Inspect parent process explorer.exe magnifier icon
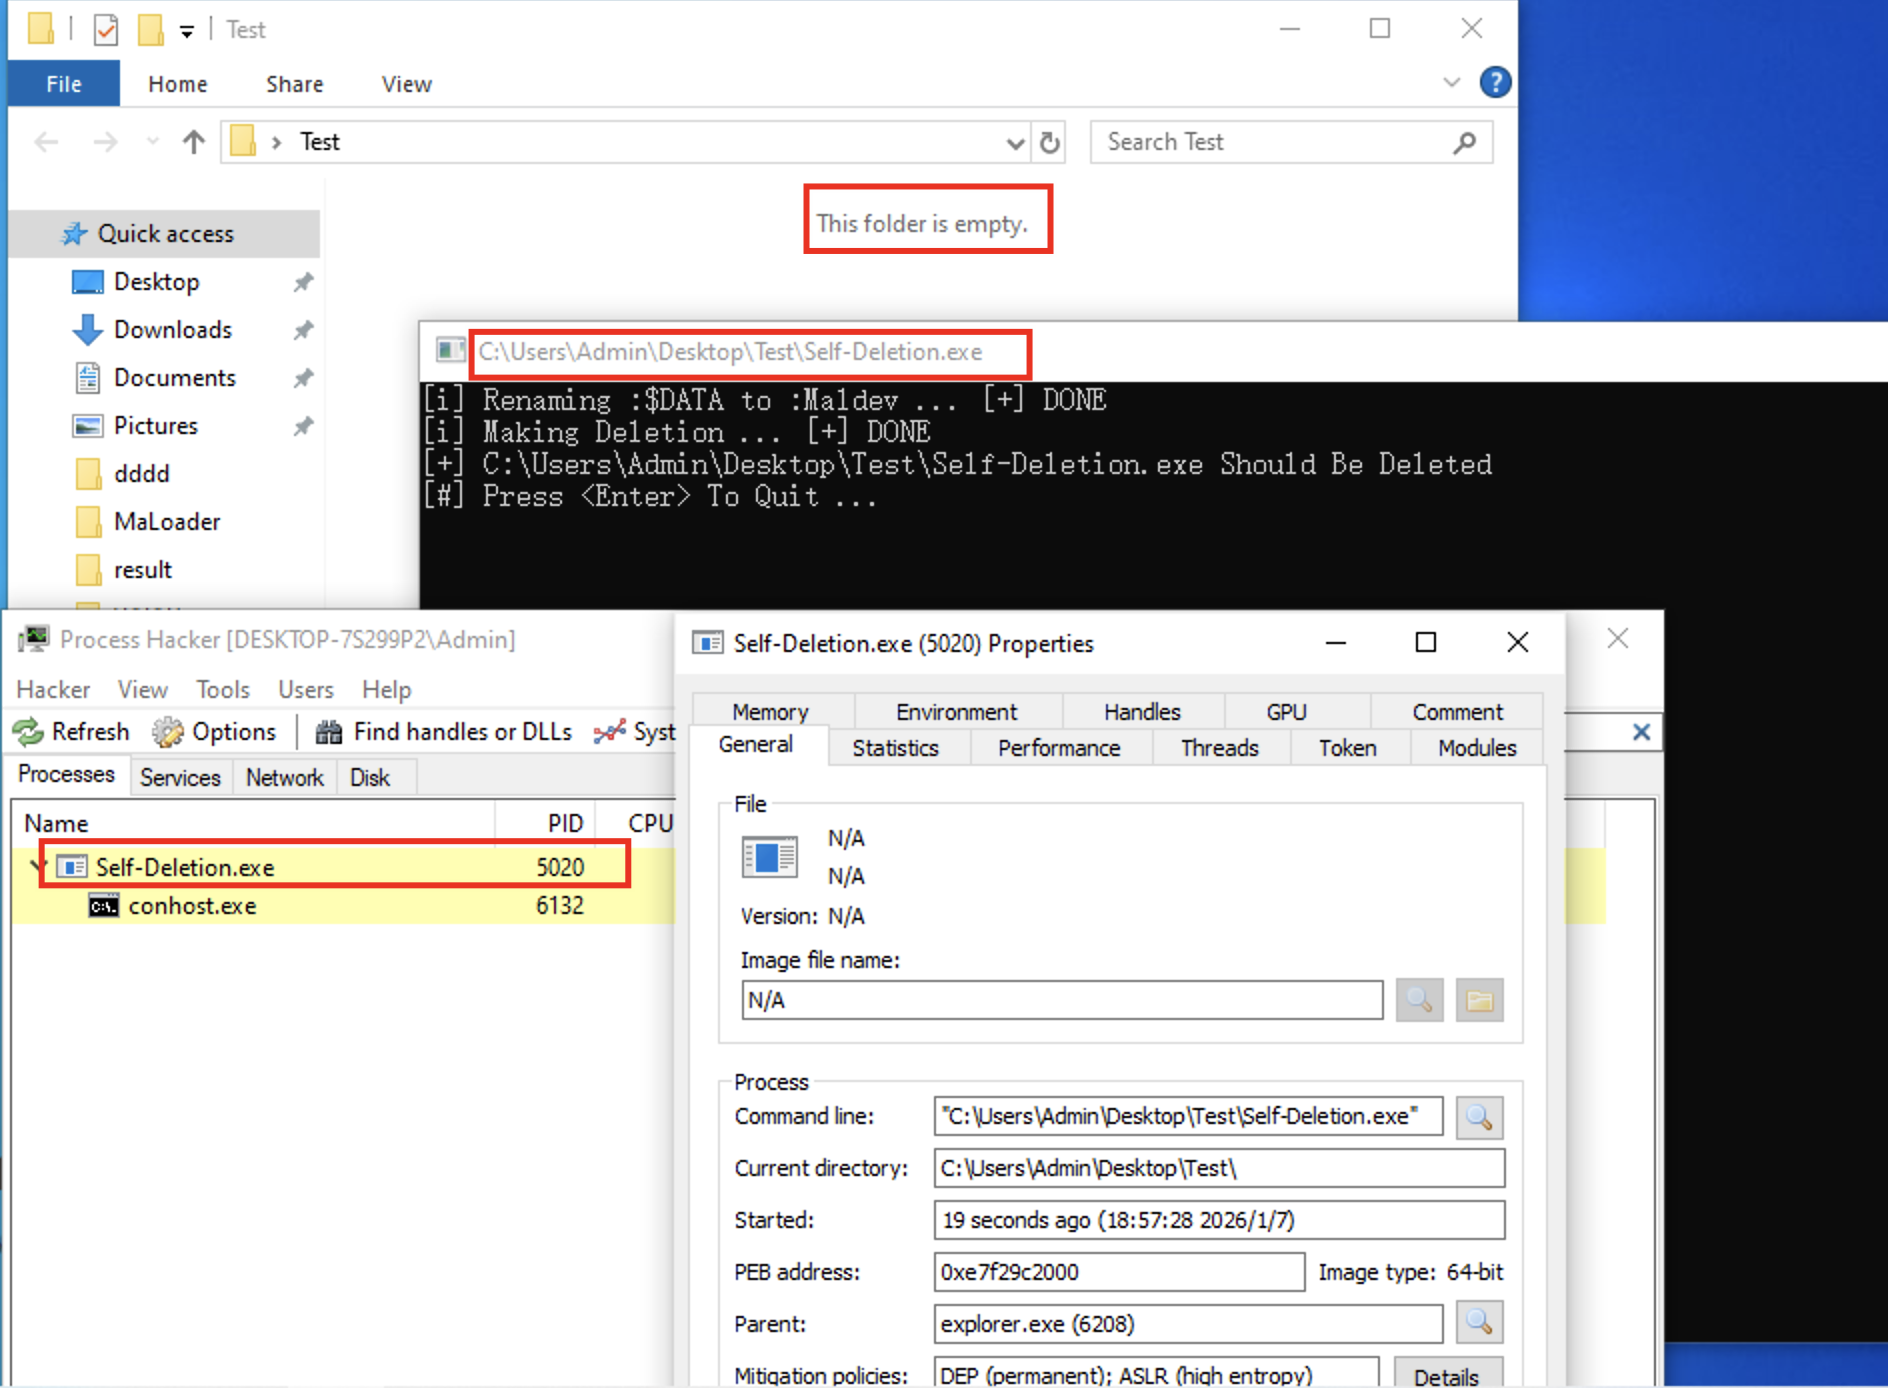Screen dimensions: 1888x1388 [1479, 1324]
